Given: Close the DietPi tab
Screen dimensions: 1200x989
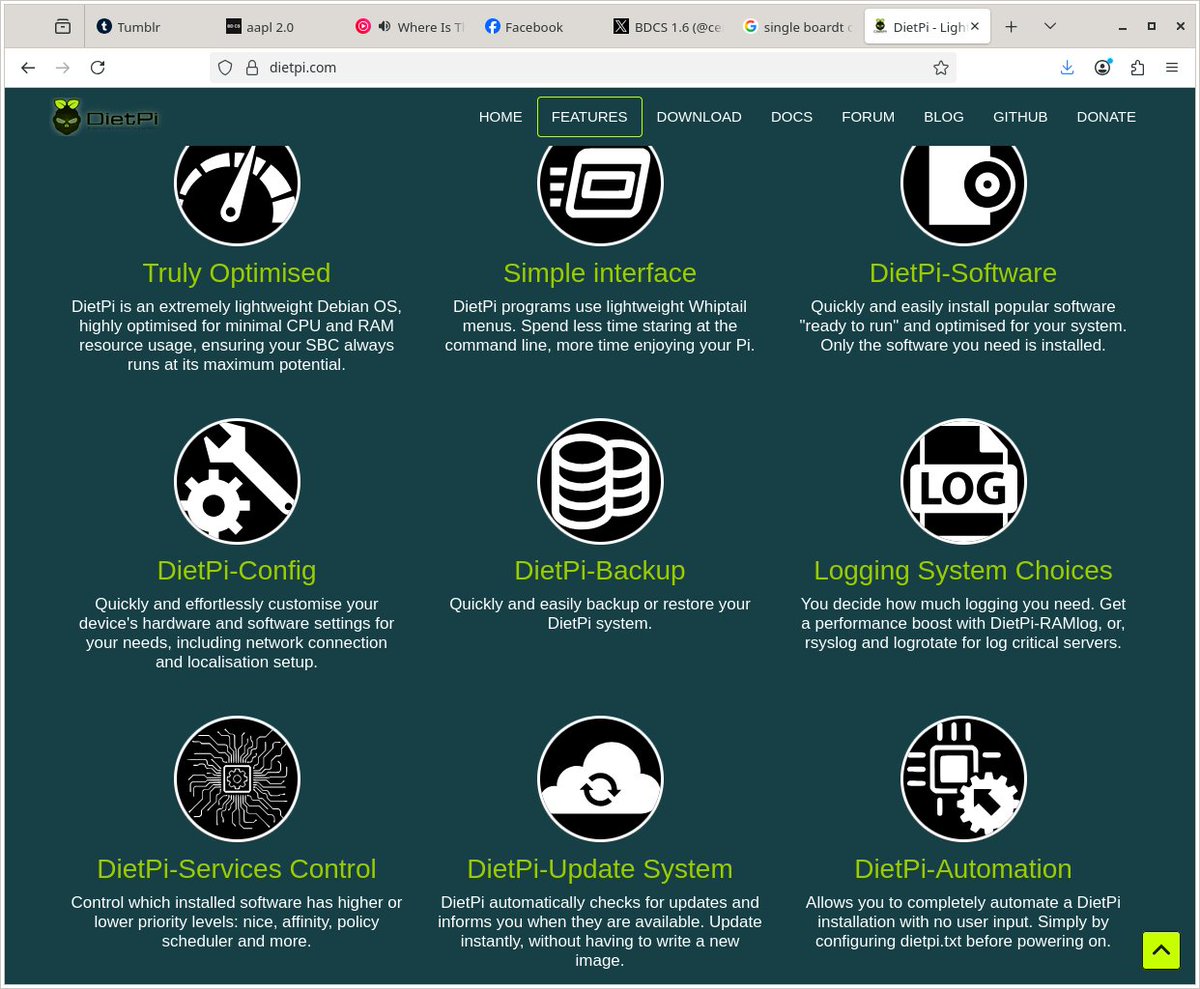Looking at the screenshot, I should coord(976,27).
